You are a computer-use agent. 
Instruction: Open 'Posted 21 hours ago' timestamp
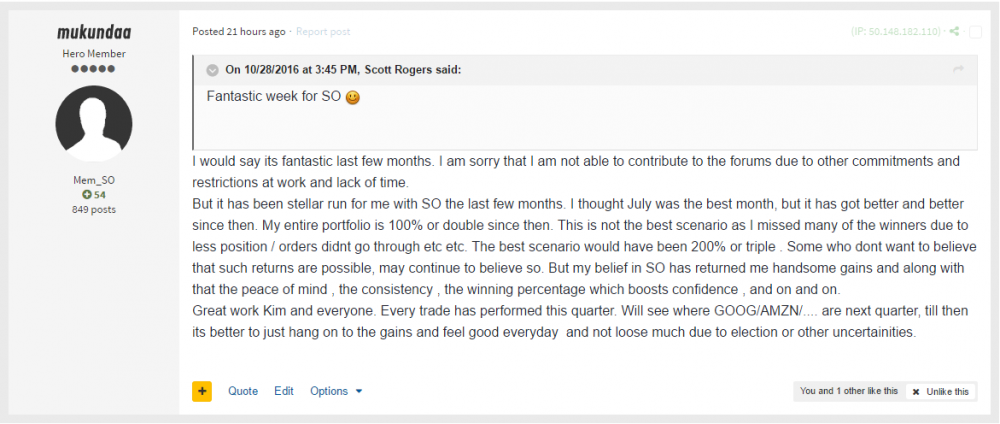[x=239, y=32]
